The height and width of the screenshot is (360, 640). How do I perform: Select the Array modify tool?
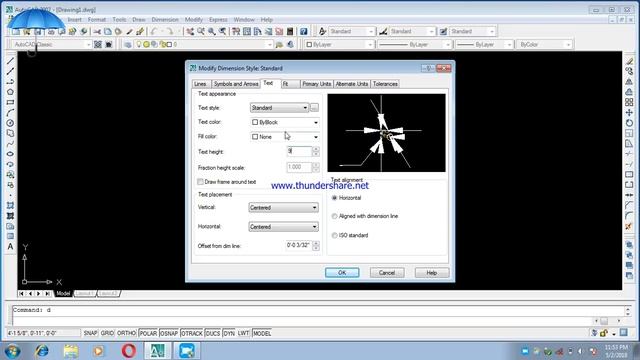coord(629,102)
